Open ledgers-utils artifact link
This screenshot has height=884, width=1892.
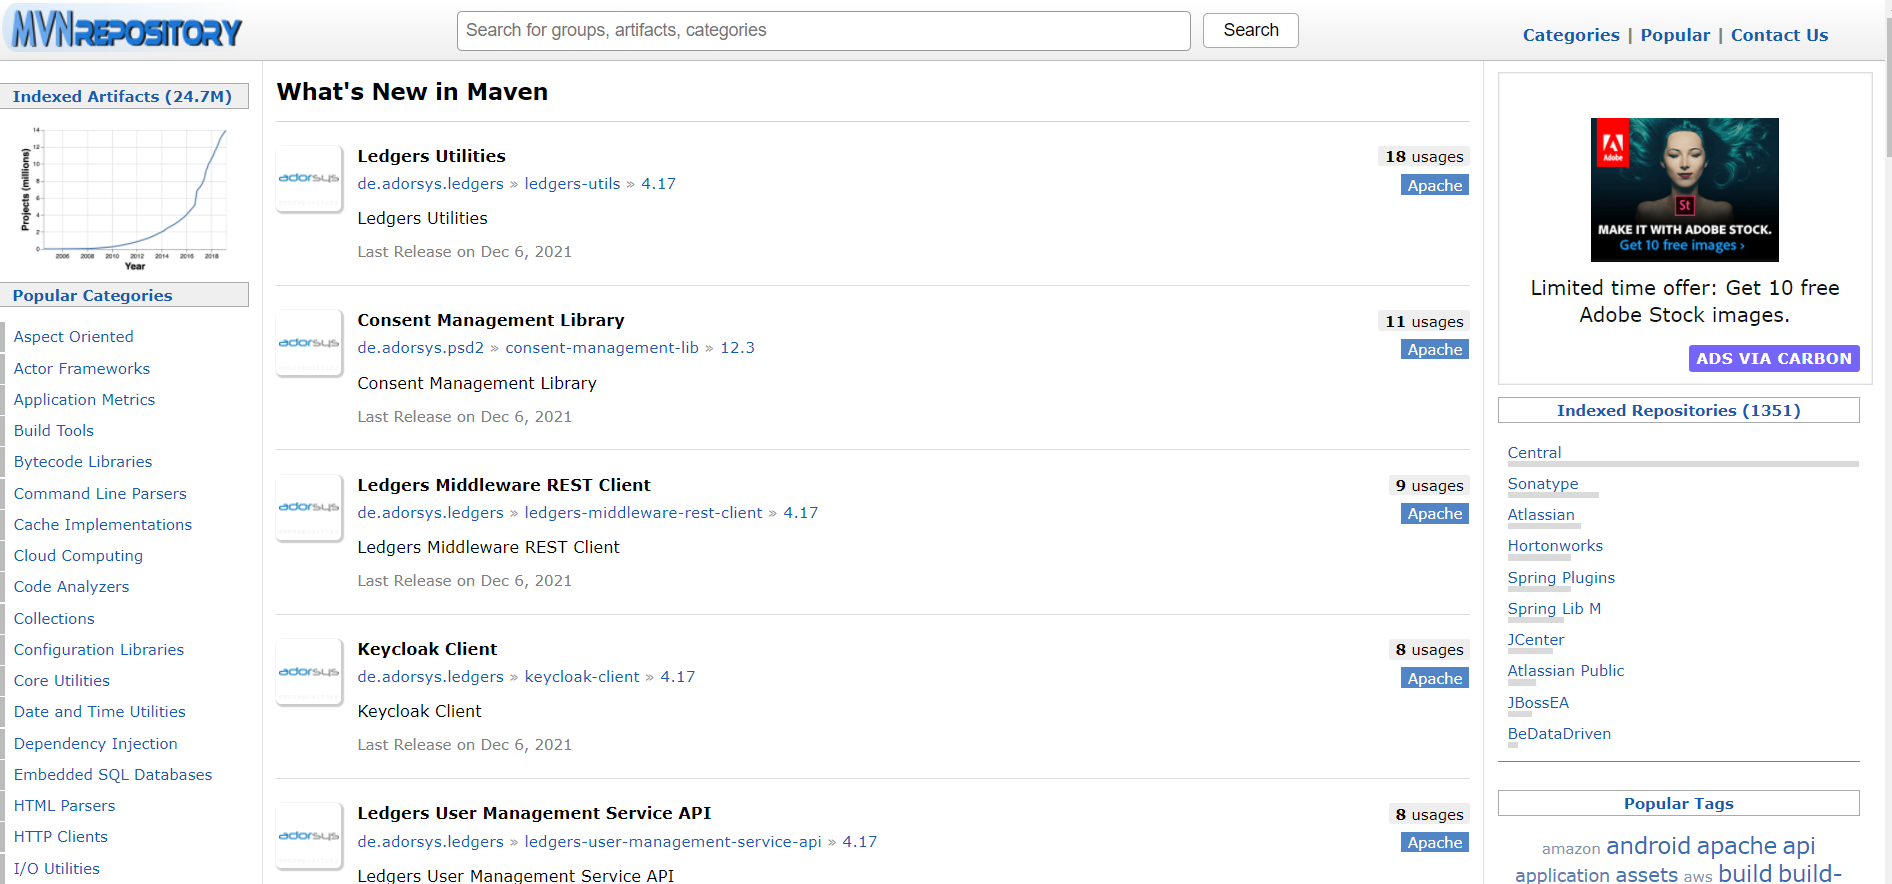pos(572,184)
